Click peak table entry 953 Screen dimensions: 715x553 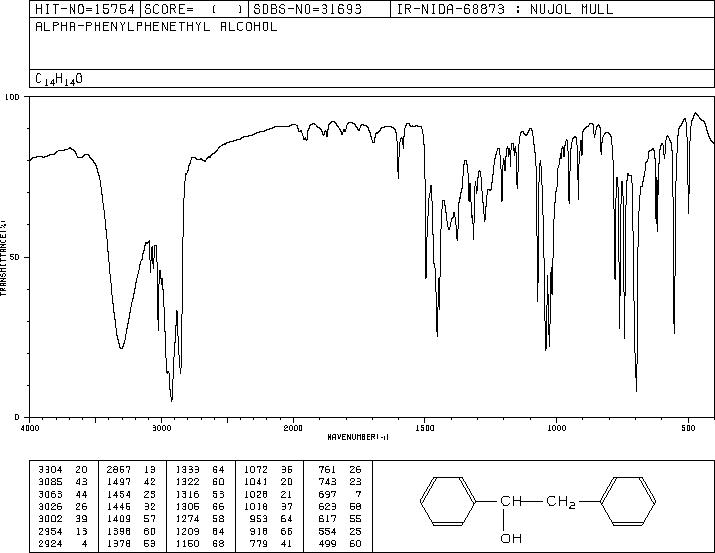259,519
